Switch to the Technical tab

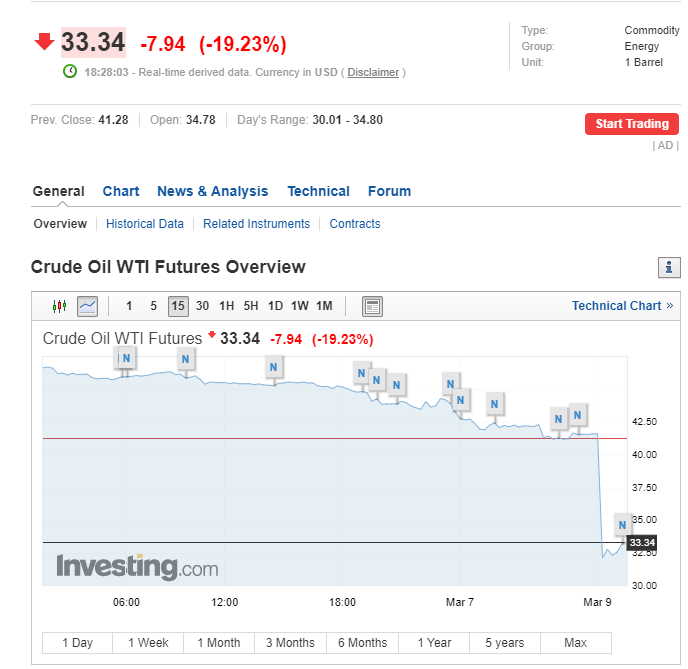(x=318, y=191)
